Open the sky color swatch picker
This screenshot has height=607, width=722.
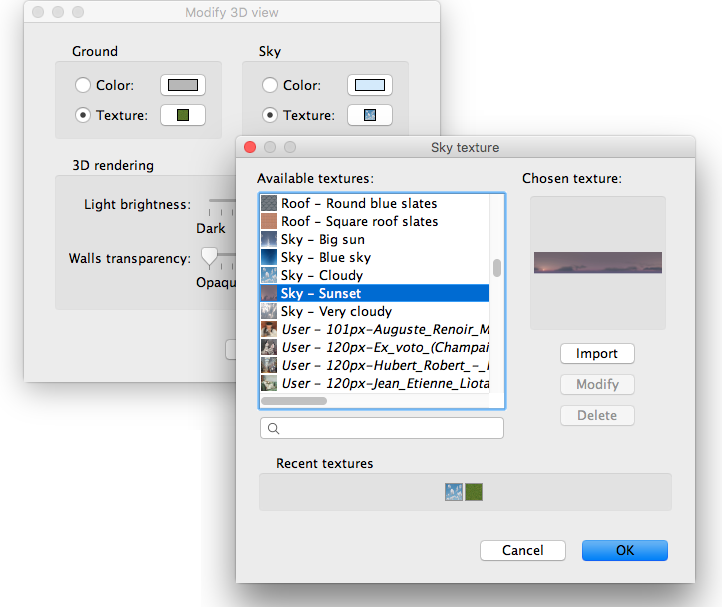369,86
